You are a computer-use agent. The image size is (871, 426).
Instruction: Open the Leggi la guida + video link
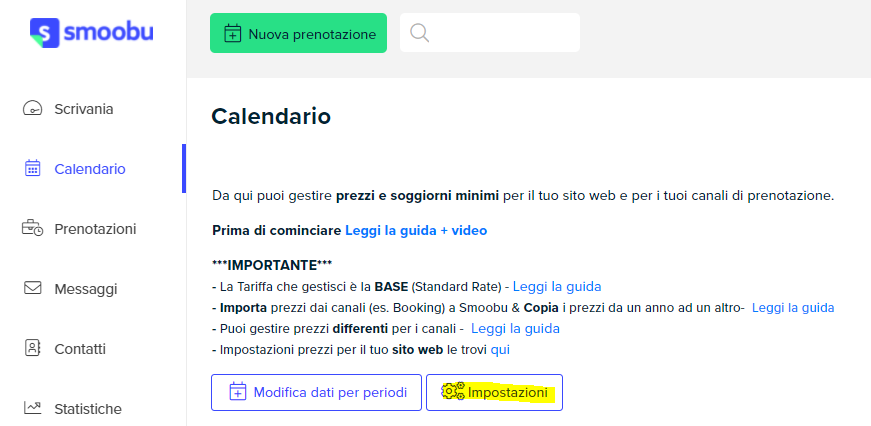pyautogui.click(x=416, y=230)
